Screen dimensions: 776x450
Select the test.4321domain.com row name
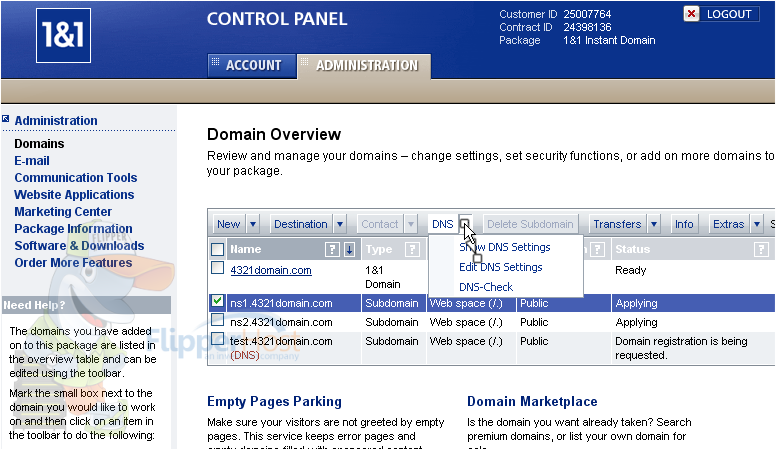[281, 341]
